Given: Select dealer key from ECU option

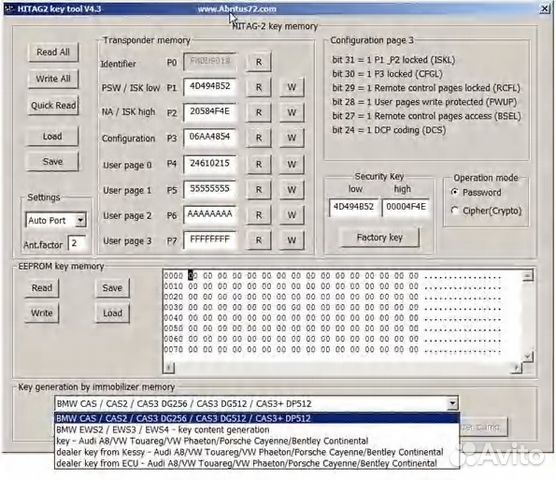Looking at the screenshot, I should (257, 463).
